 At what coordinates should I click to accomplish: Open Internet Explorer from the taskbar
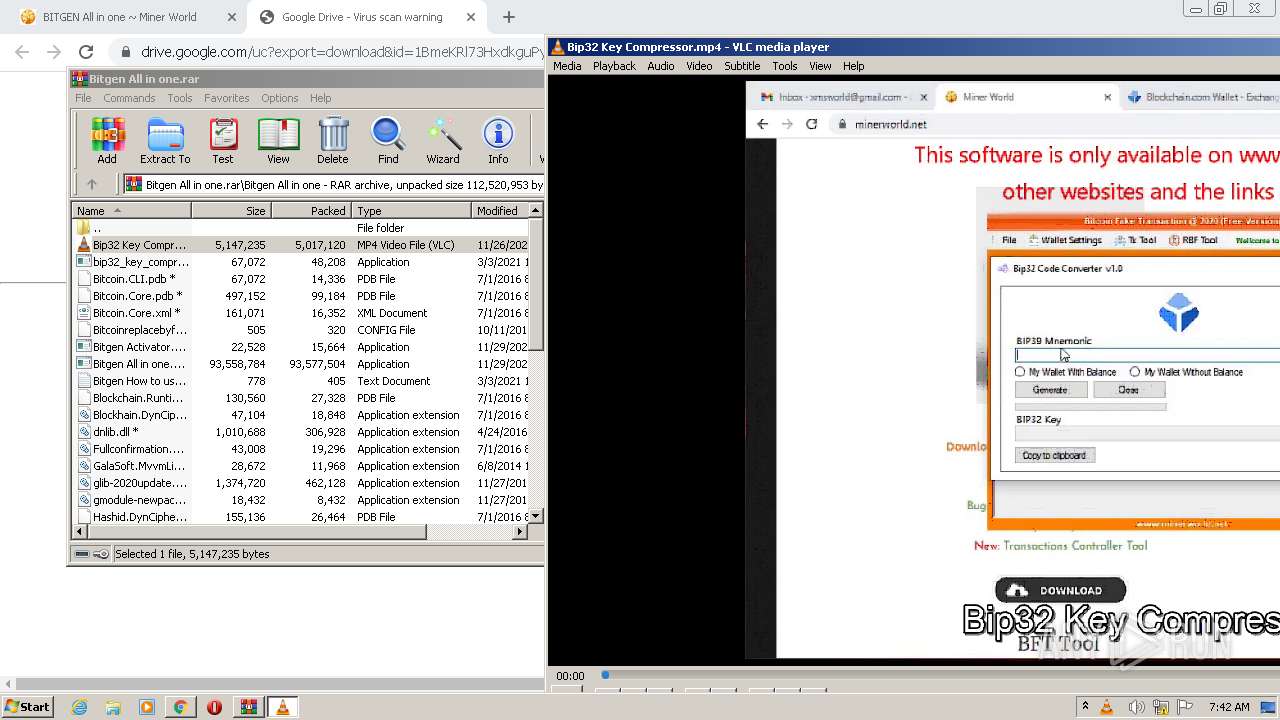[80, 707]
